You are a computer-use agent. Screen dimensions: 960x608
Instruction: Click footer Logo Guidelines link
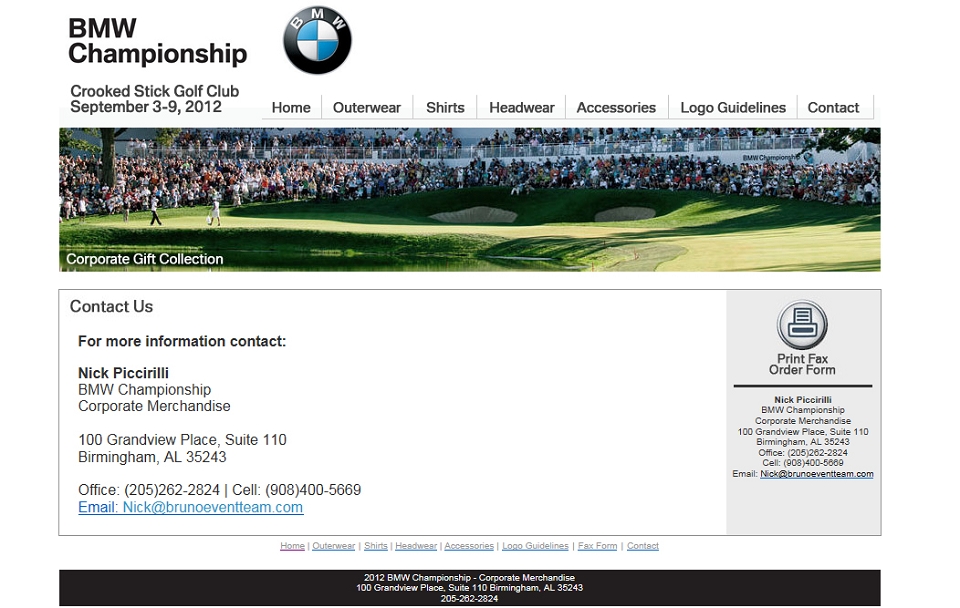[x=535, y=546]
